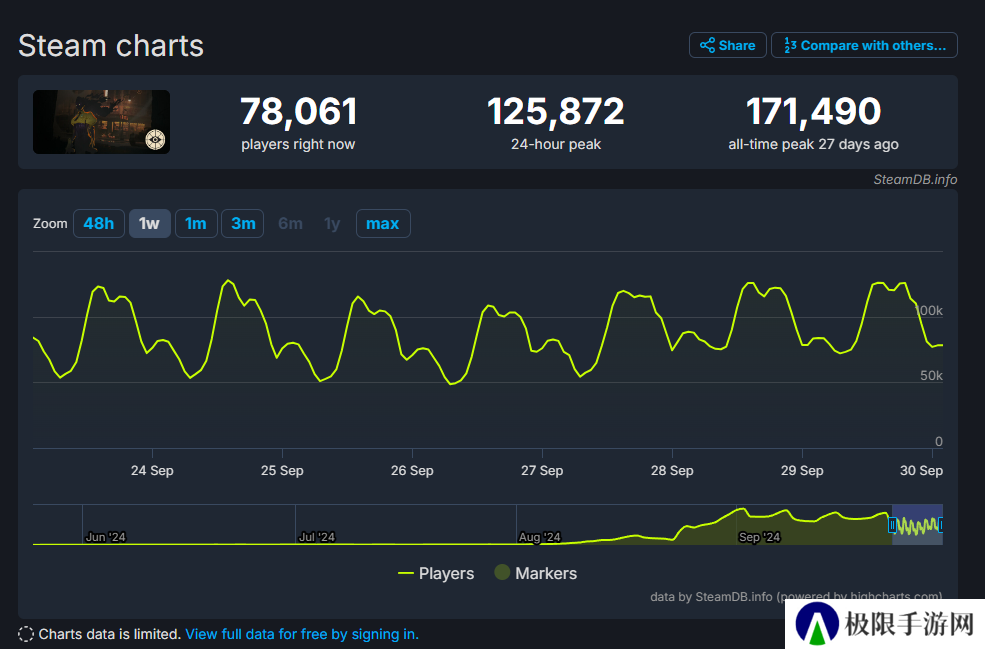Grab the right navigator range handle
The height and width of the screenshot is (649, 985).
(940, 525)
